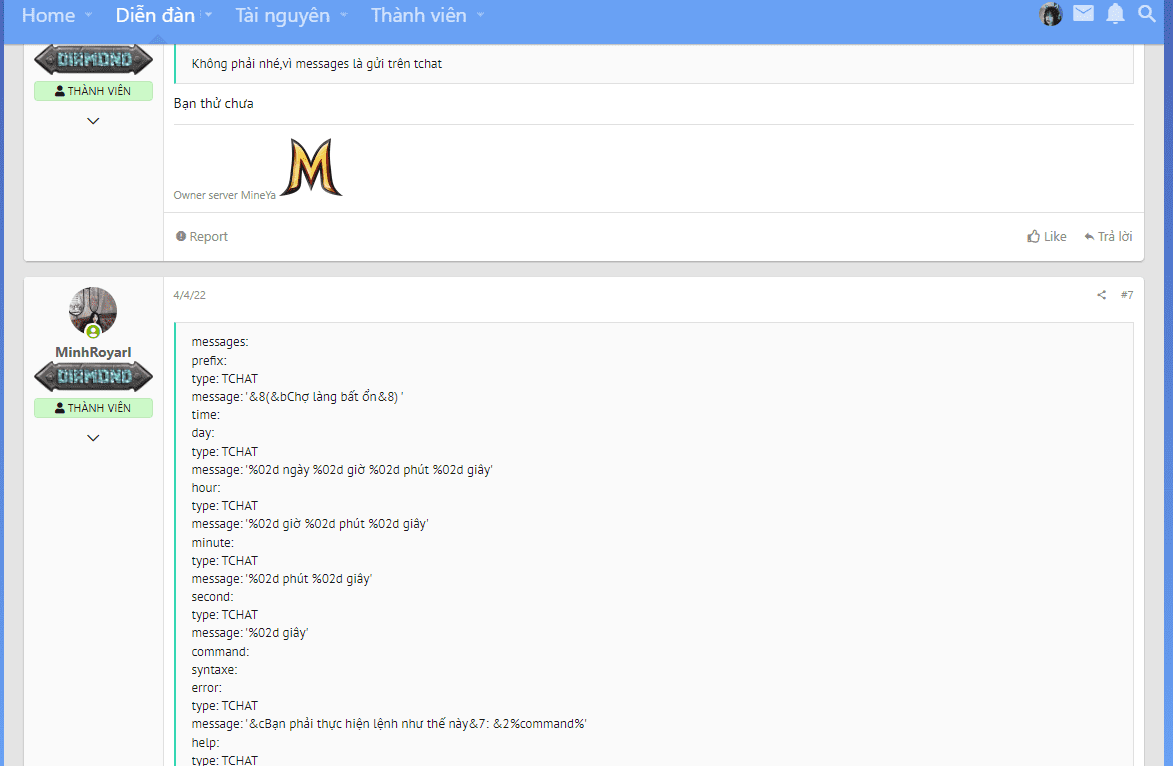Screen dimensions: 1173x766
Task: Open MinhRoyarl username profile link
Action: [93, 352]
